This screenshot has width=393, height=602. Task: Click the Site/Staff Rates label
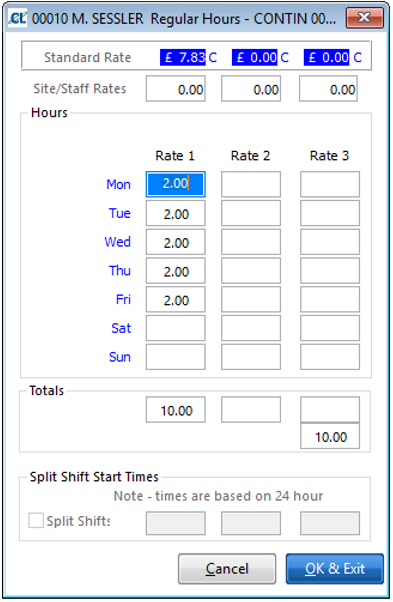(80, 89)
